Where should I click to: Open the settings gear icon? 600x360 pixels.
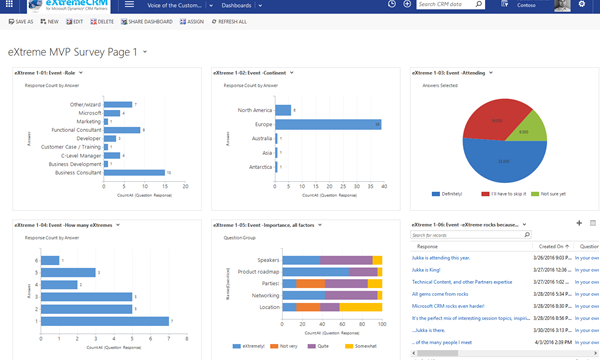(582, 4)
